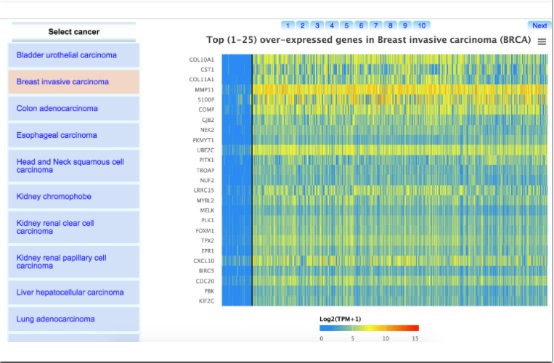
Task: Choose Colon adenocarcinoma from cancer list
Action: 74,109
